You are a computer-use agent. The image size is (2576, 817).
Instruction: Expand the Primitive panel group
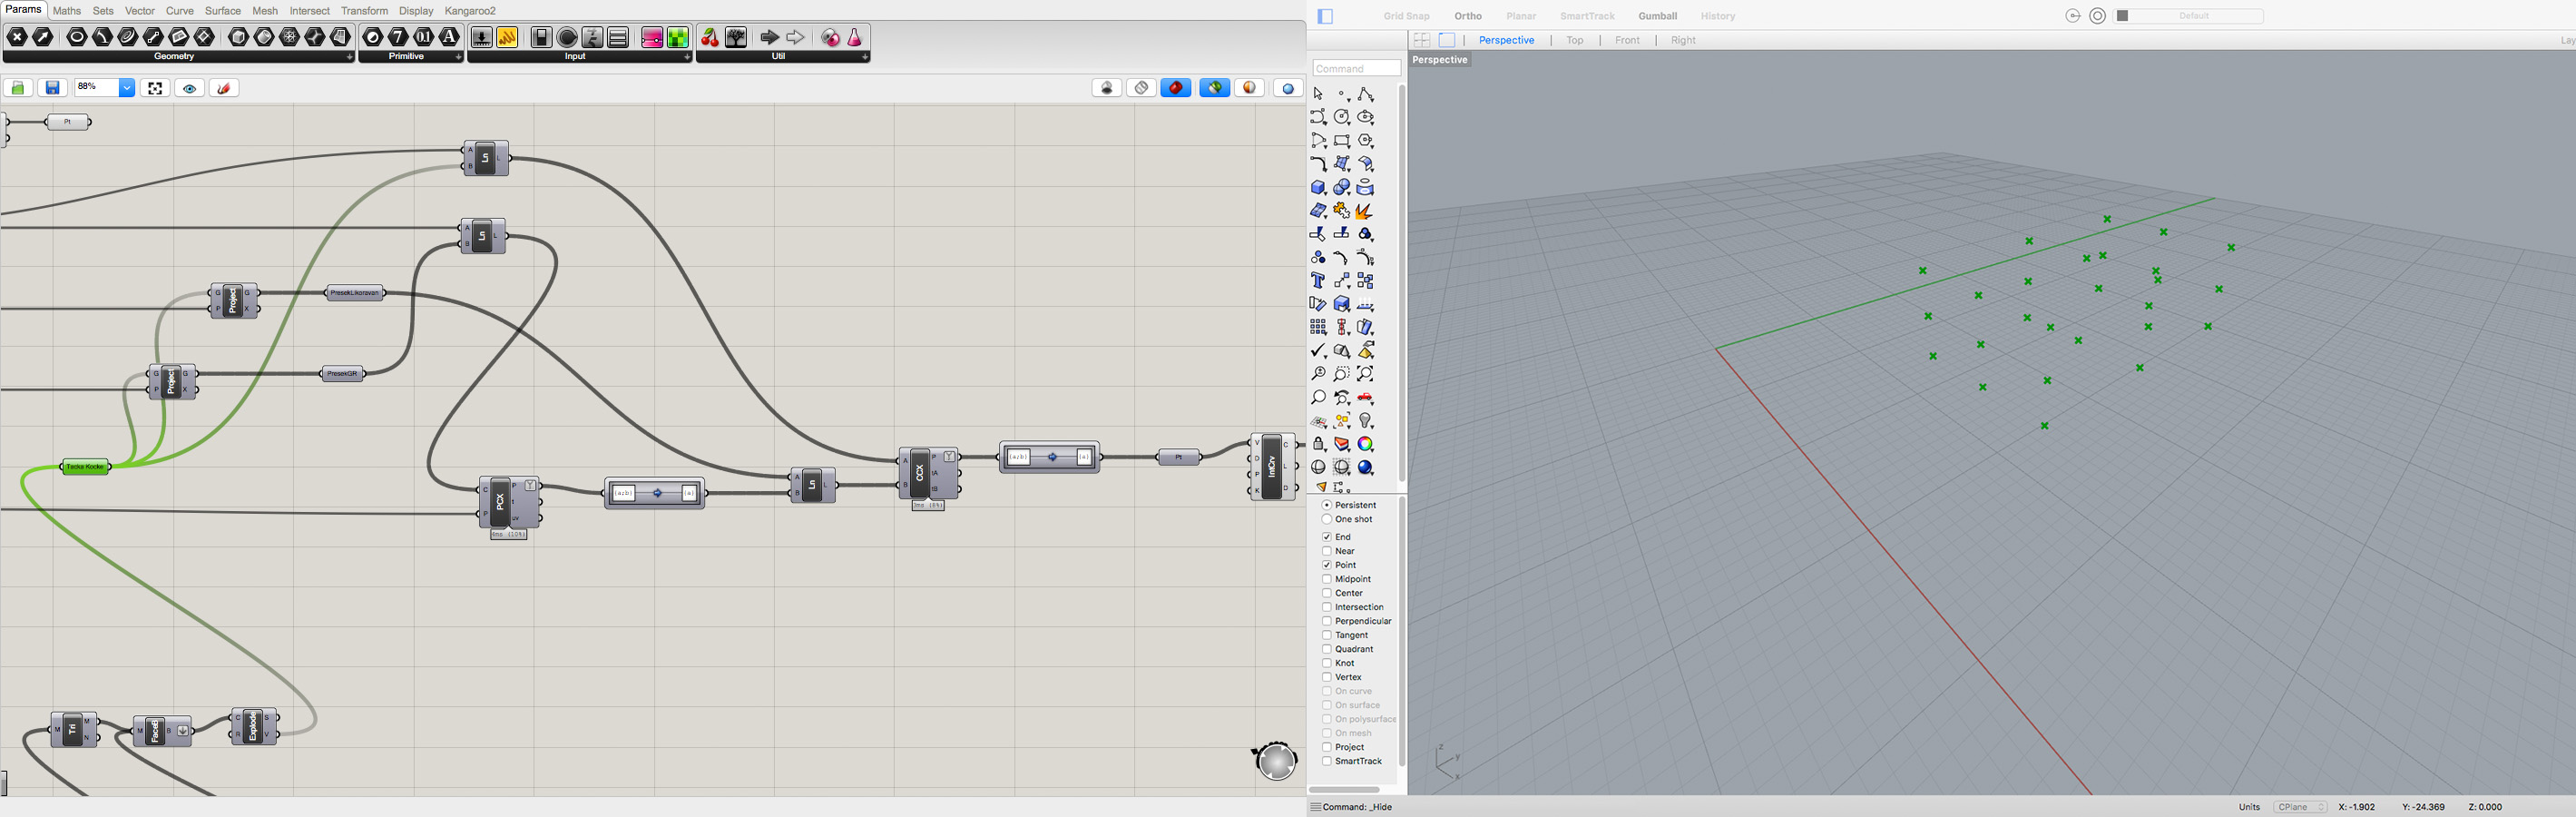458,57
